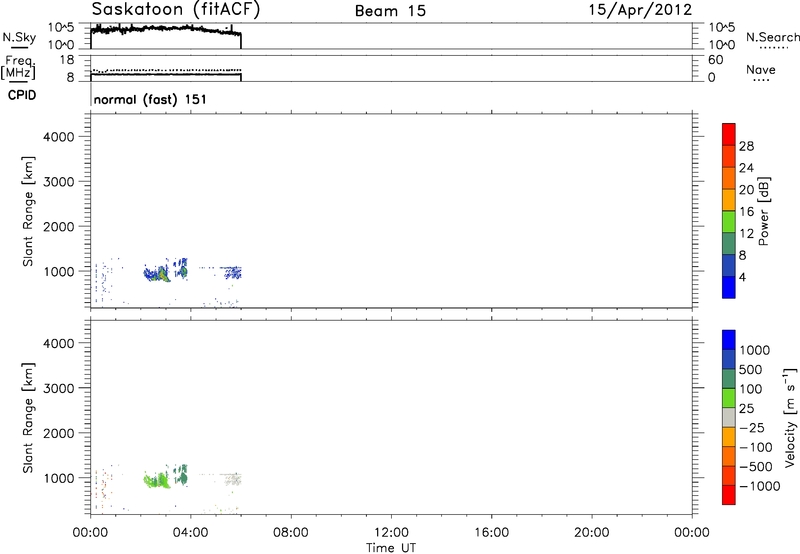Click the '20' tick on Power colorbar

[x=746, y=190]
